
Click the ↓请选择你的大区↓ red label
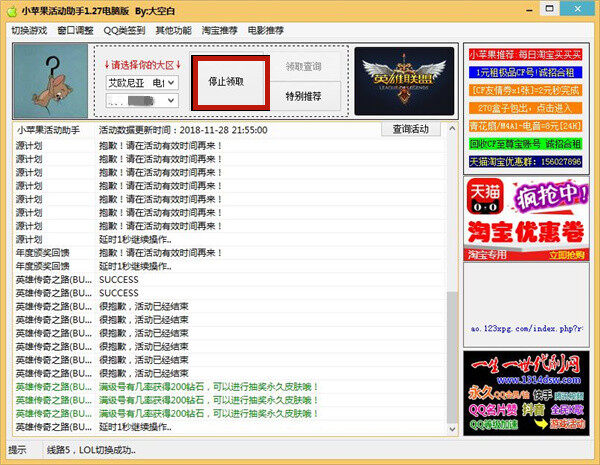pyautogui.click(x=142, y=65)
